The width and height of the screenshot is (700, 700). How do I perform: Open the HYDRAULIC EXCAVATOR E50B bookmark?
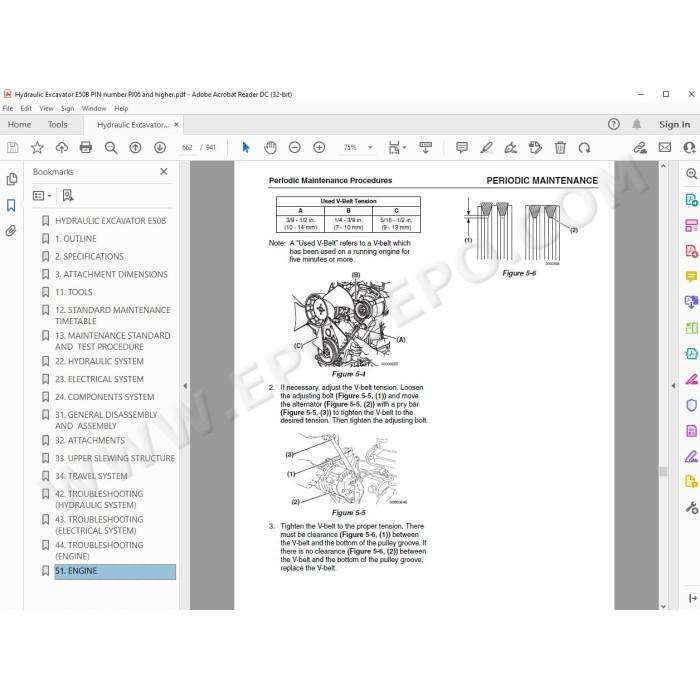(110, 221)
